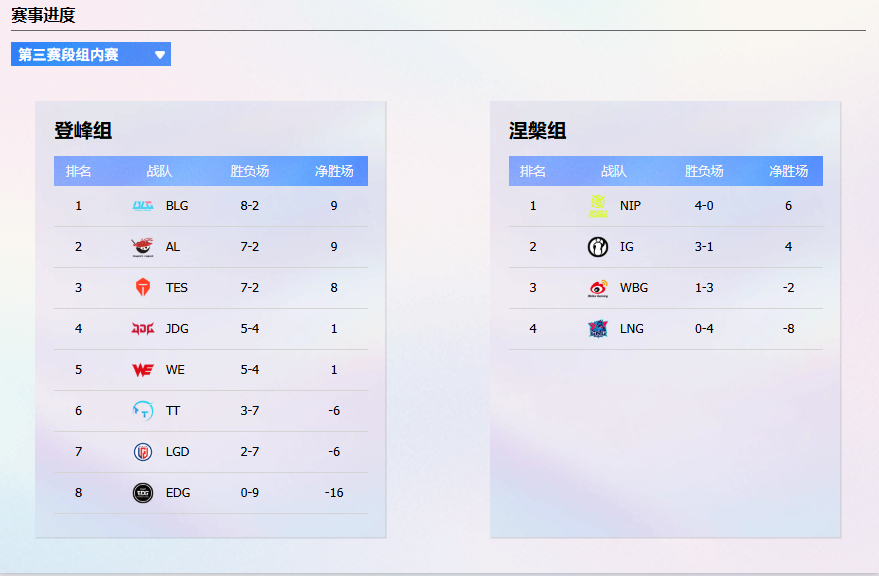Image resolution: width=879 pixels, height=576 pixels.
Task: Click the WBG team logo
Action: pos(598,288)
